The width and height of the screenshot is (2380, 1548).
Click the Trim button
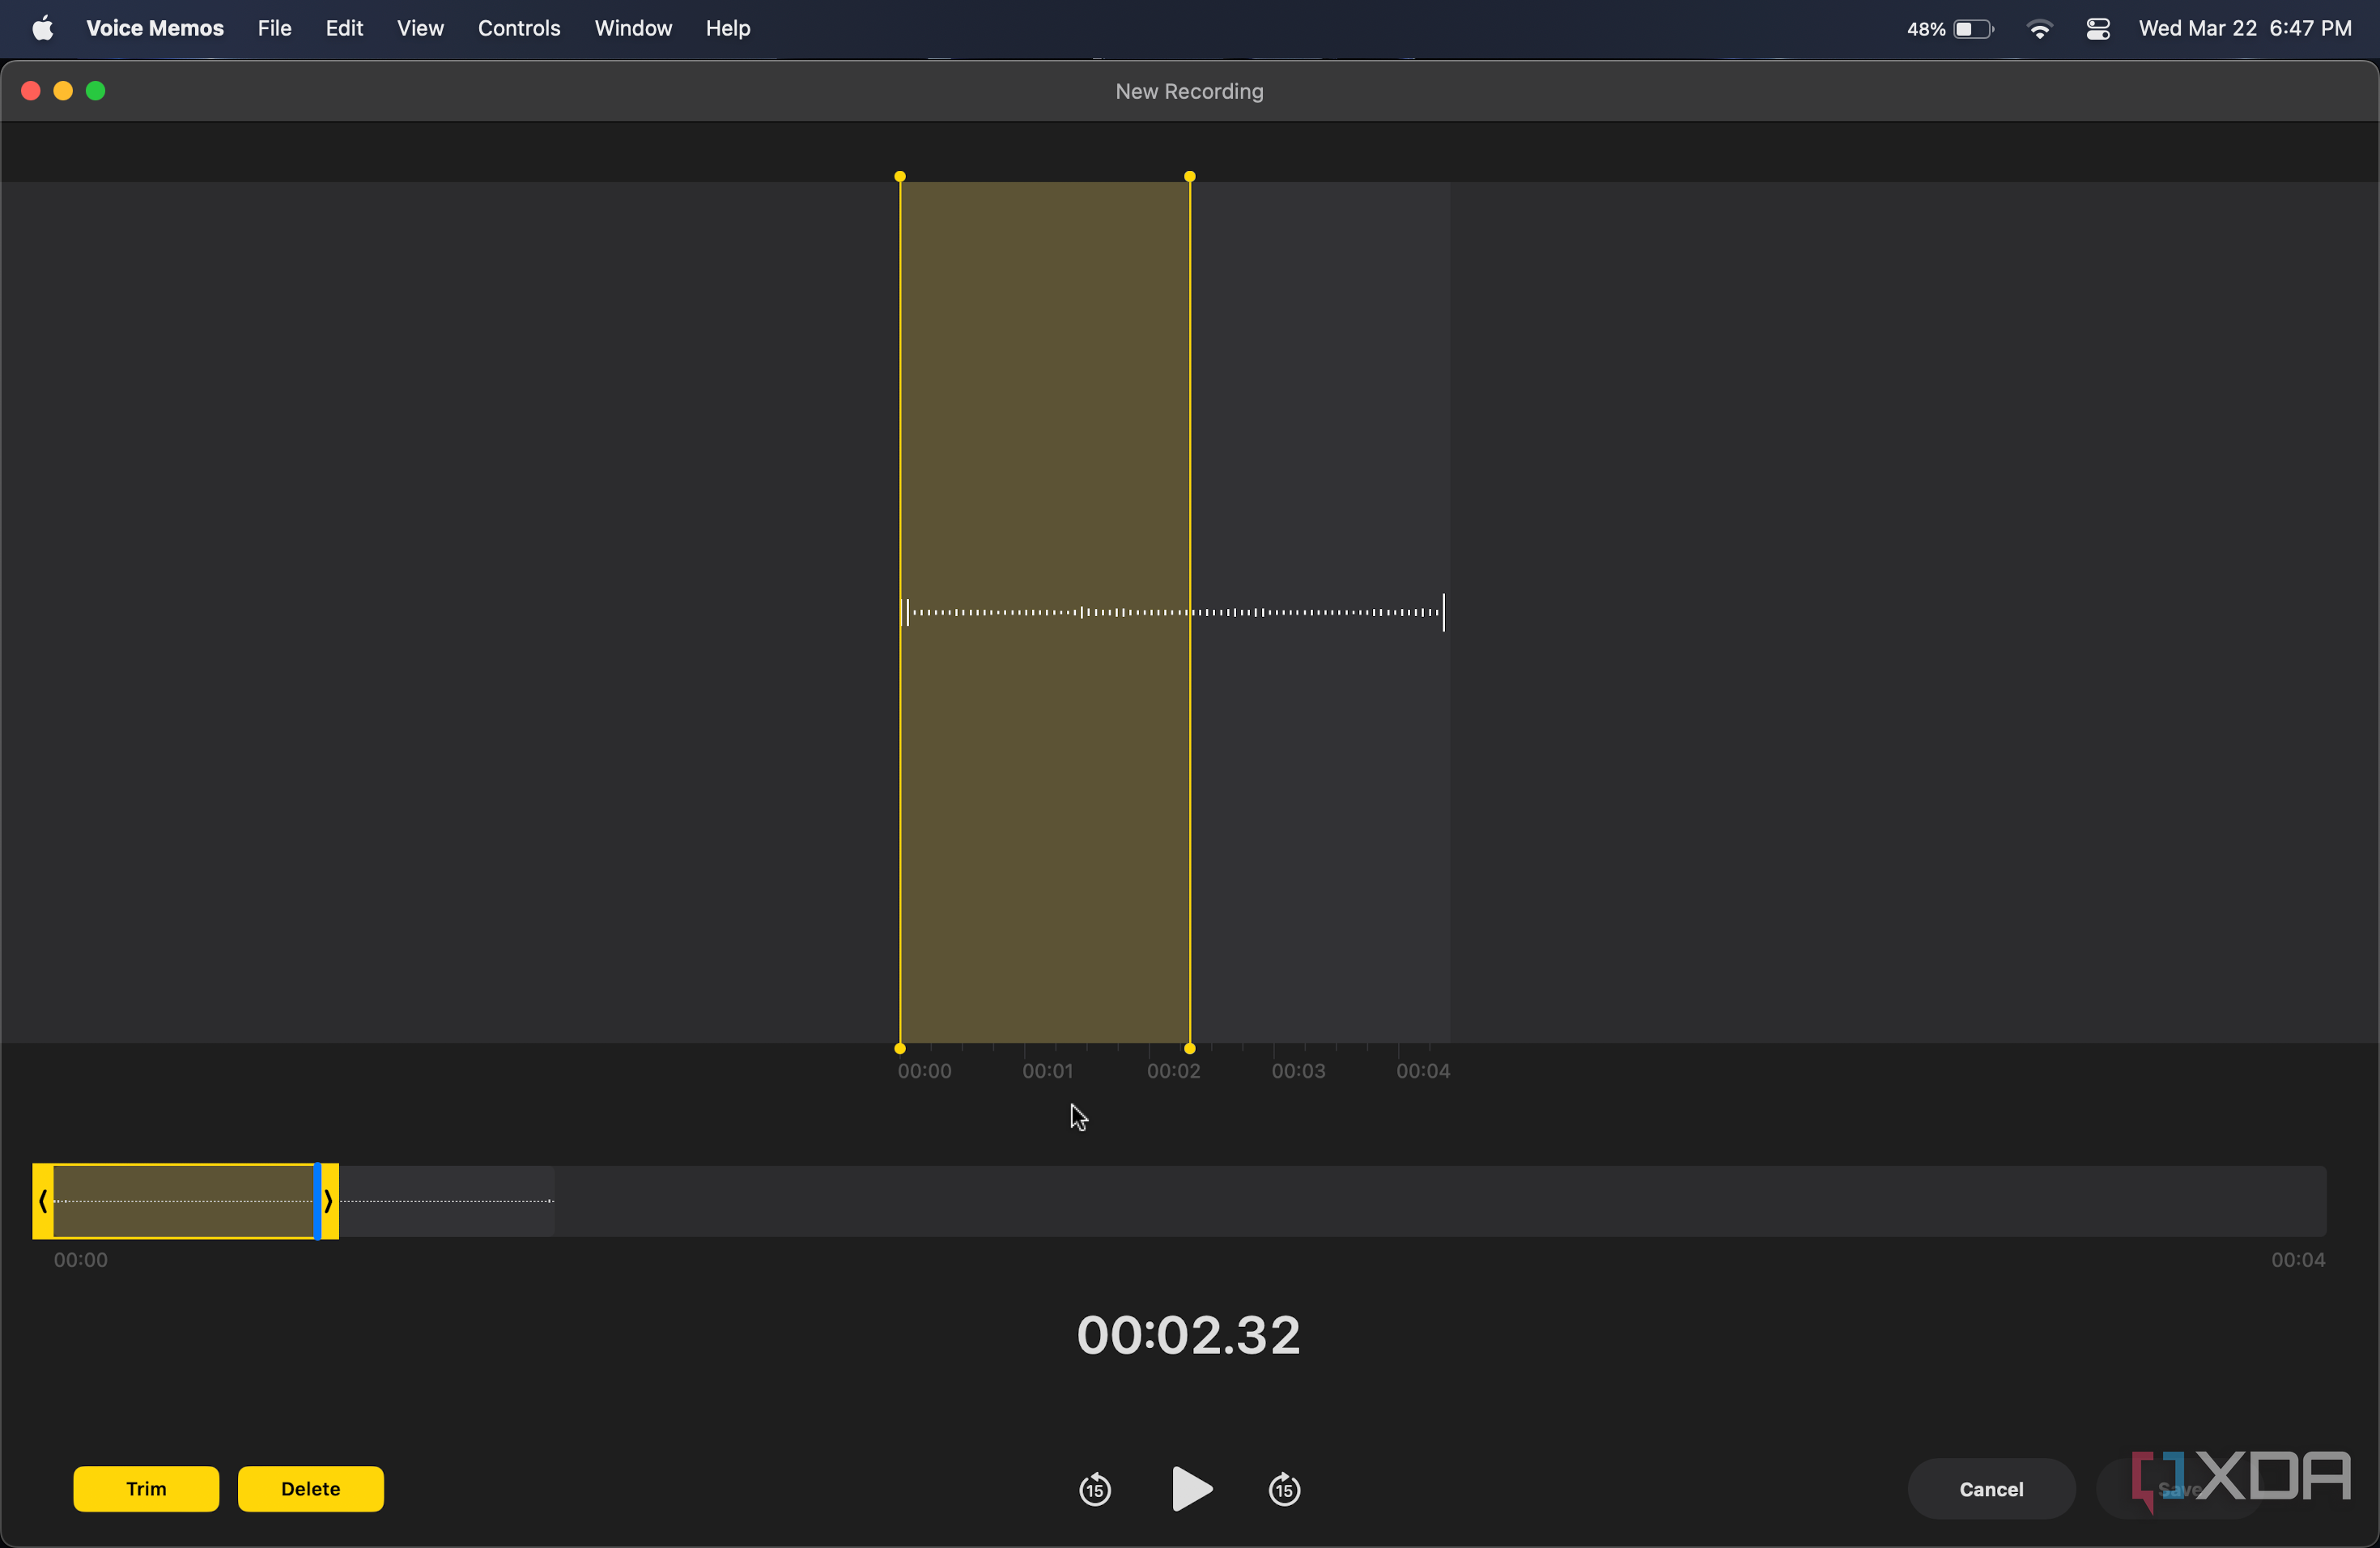point(146,1489)
